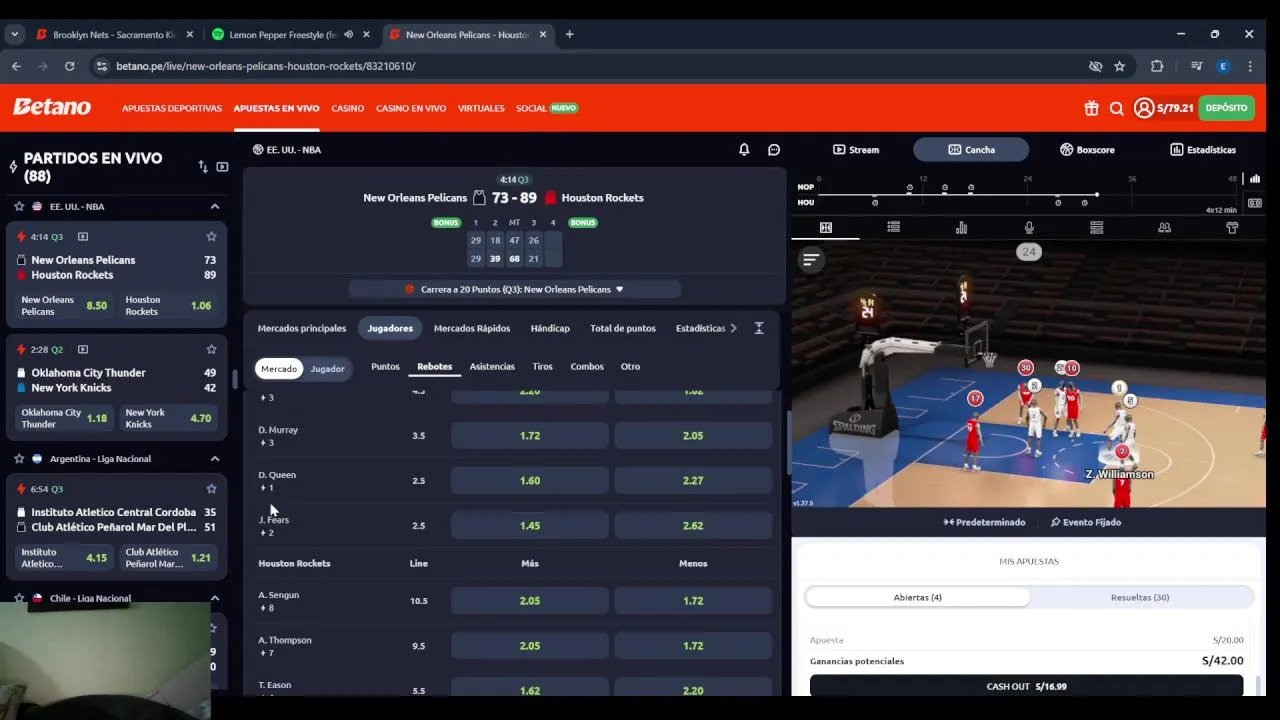The height and width of the screenshot is (720, 1280).
Task: Click the match timeline current position marker
Action: tap(1097, 194)
